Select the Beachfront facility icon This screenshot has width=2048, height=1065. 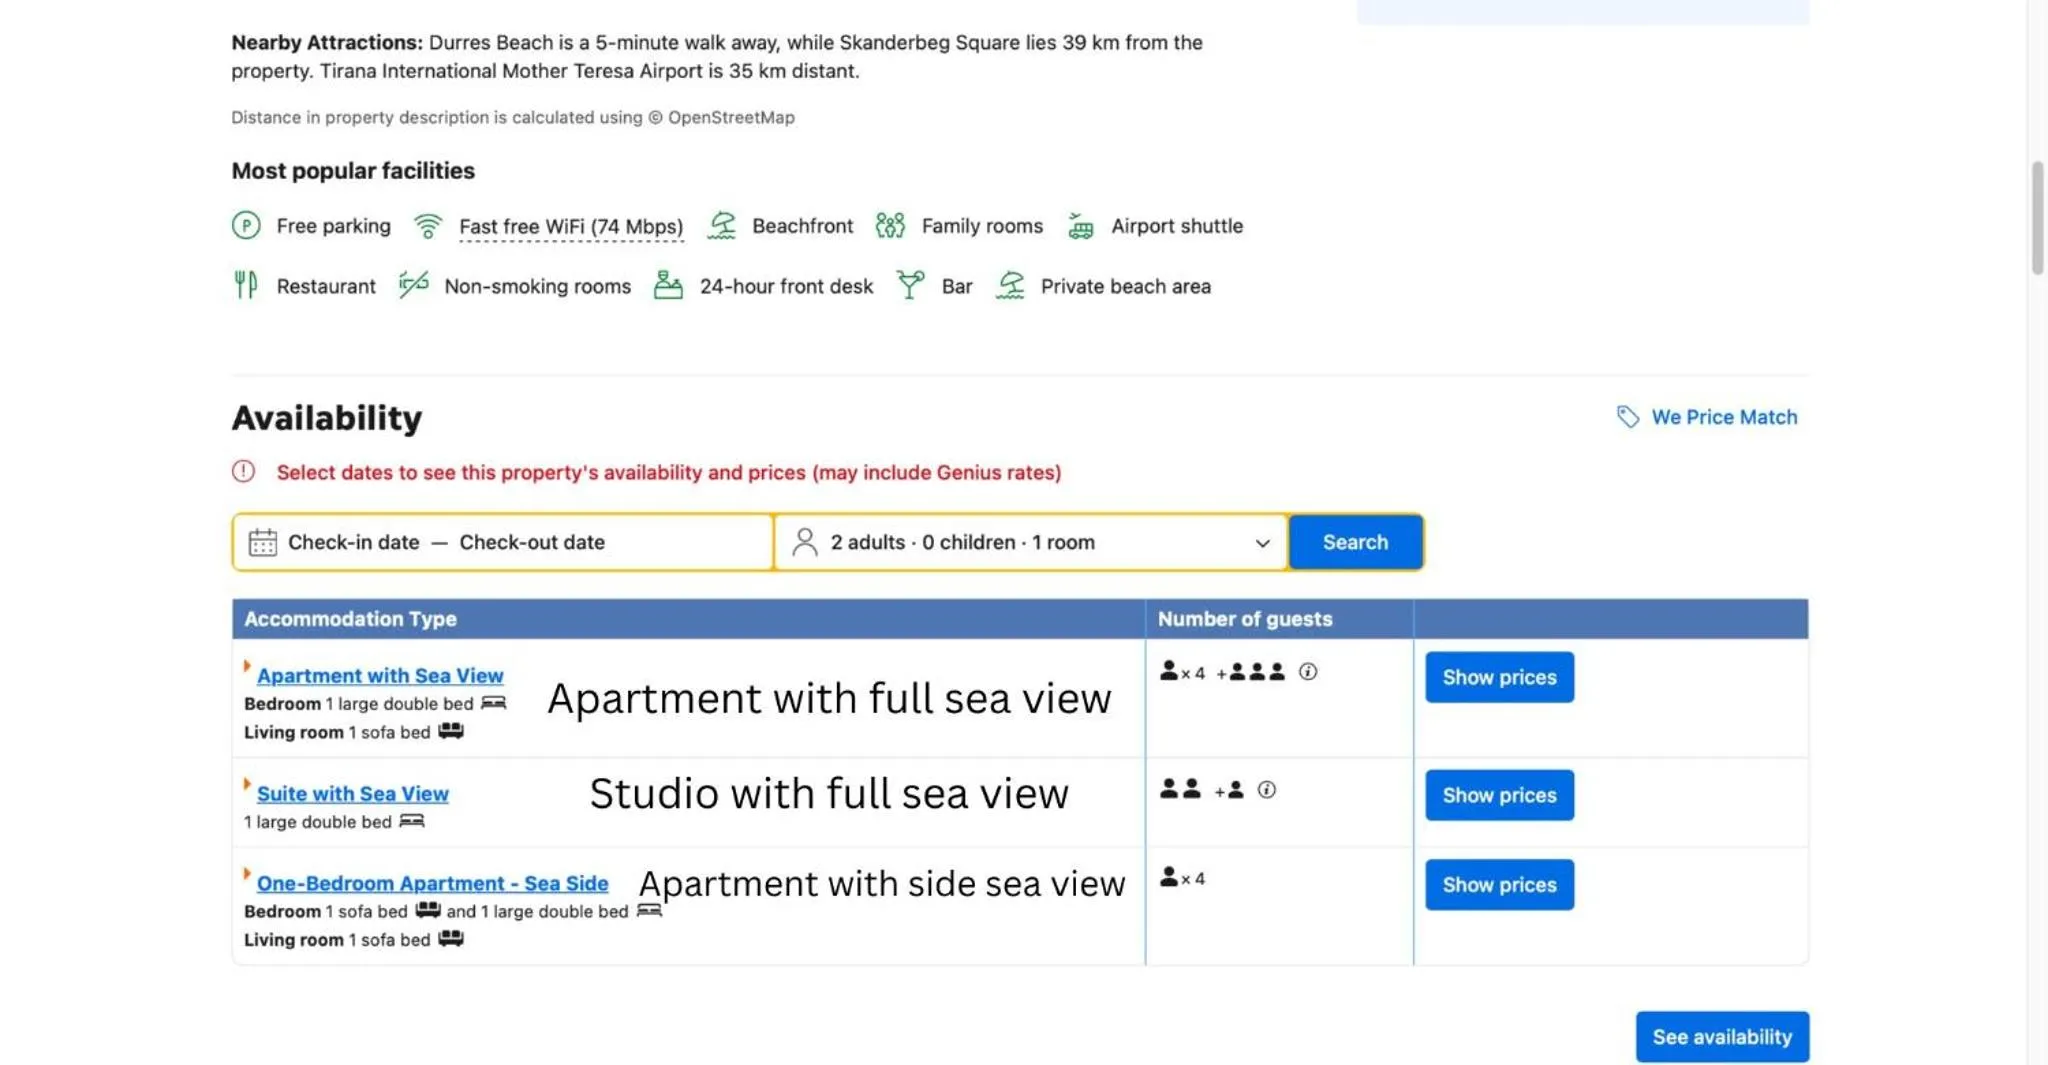pos(723,225)
